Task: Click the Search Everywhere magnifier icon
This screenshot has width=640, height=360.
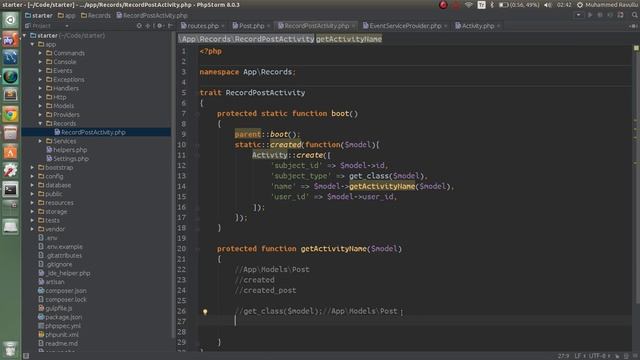Action: [x=635, y=15]
